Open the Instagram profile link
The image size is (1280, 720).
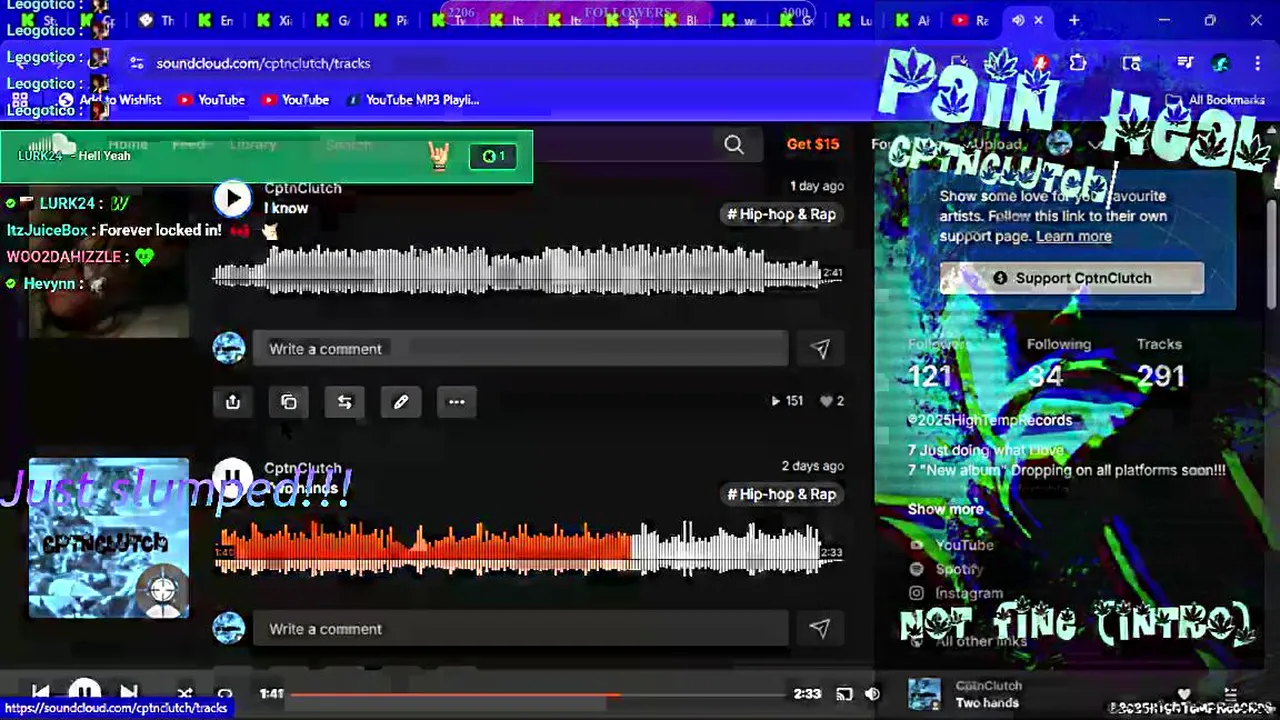pyautogui.click(x=968, y=593)
